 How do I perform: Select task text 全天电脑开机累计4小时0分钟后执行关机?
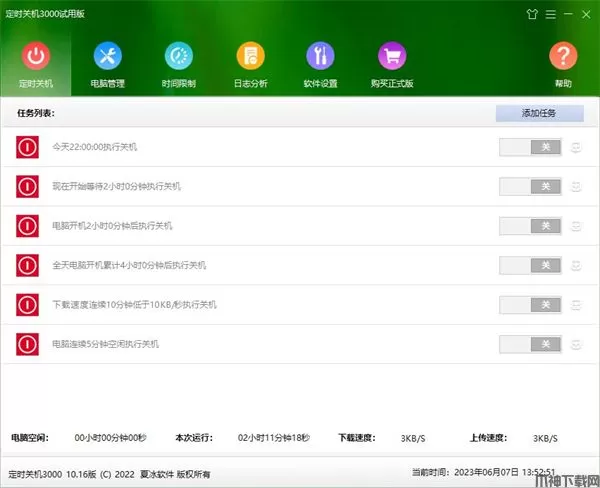coord(129,265)
